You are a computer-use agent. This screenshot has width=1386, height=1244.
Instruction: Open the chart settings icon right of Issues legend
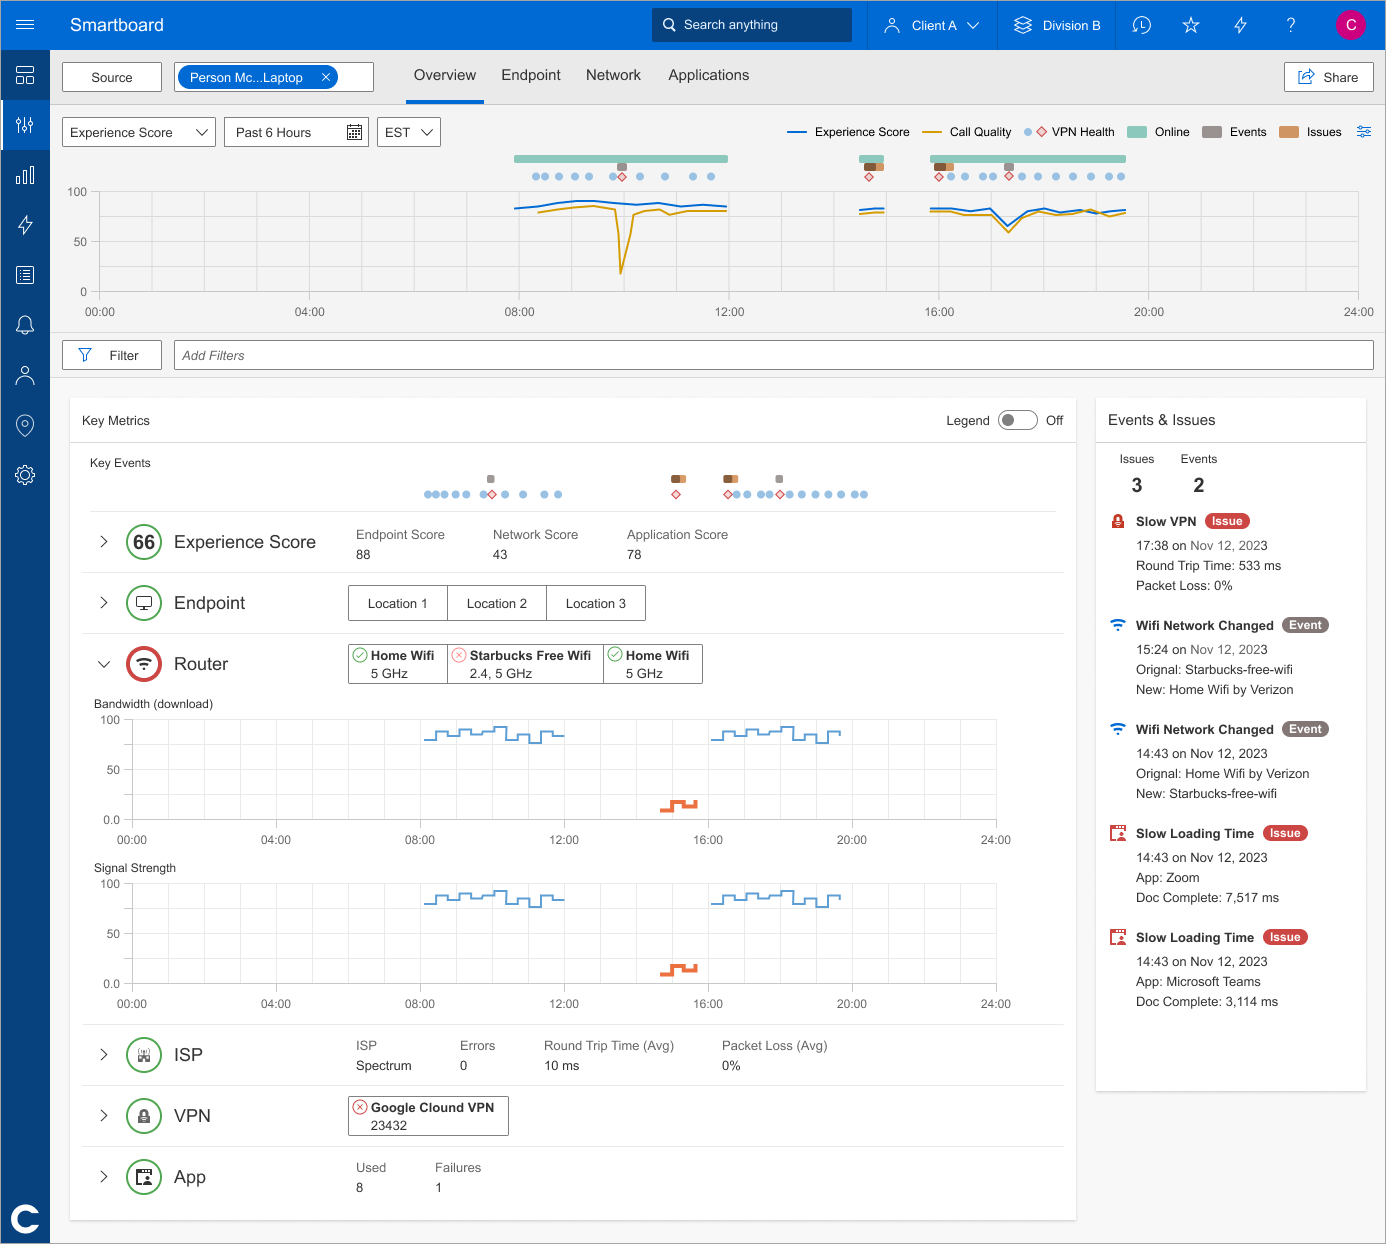(1363, 131)
